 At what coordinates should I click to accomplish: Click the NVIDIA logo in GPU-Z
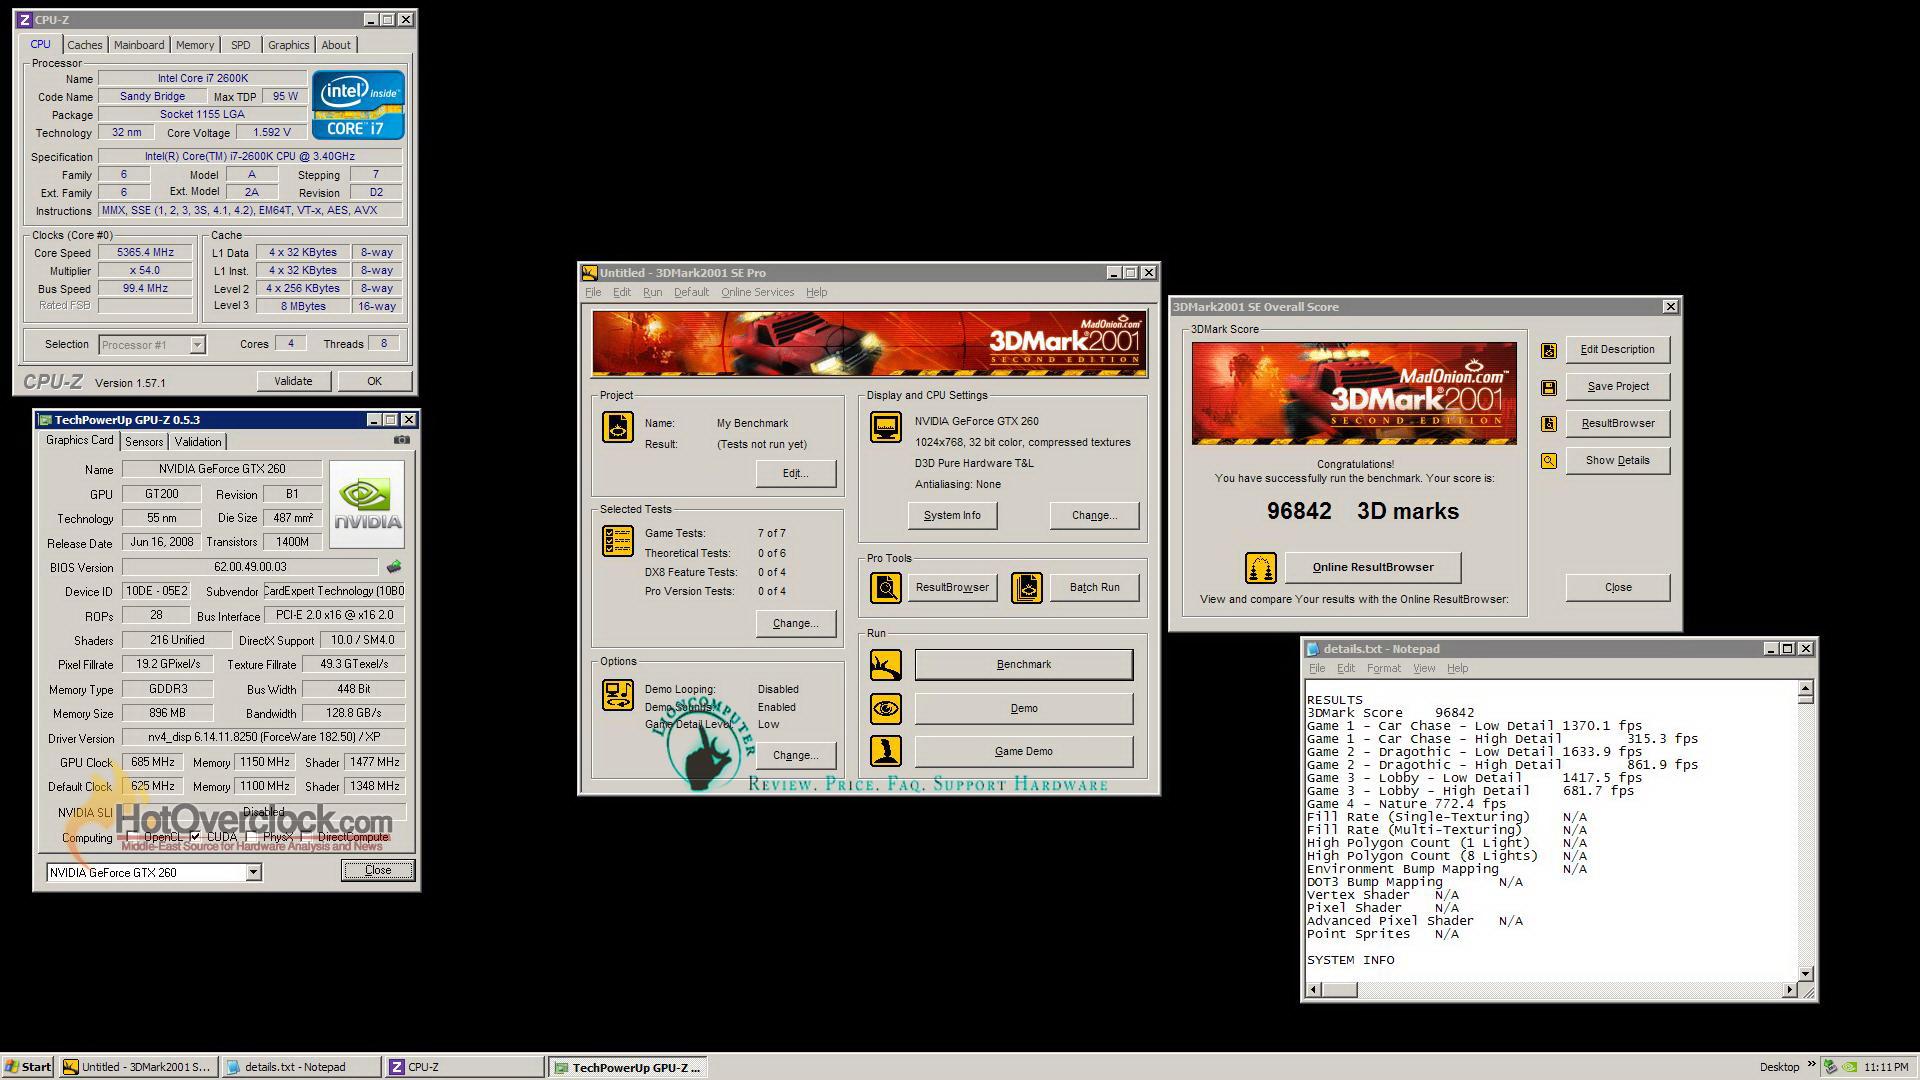point(367,504)
